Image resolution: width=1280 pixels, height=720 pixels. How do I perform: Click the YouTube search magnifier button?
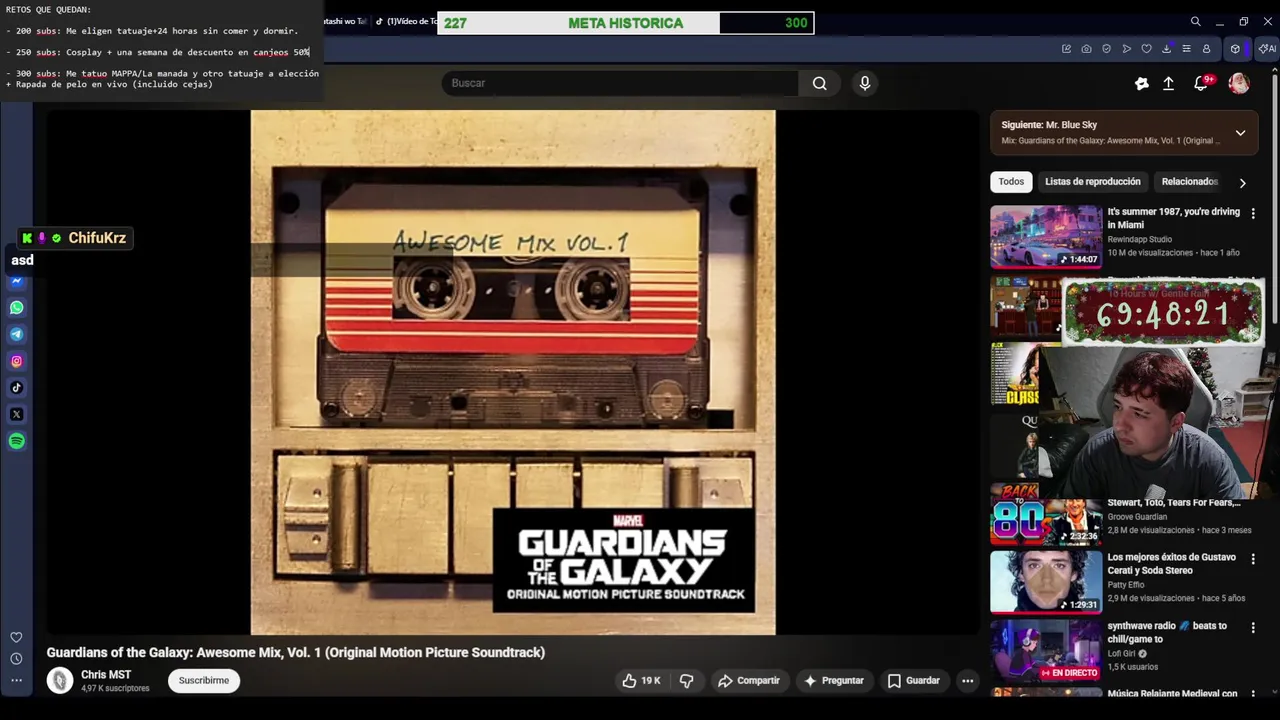[819, 83]
